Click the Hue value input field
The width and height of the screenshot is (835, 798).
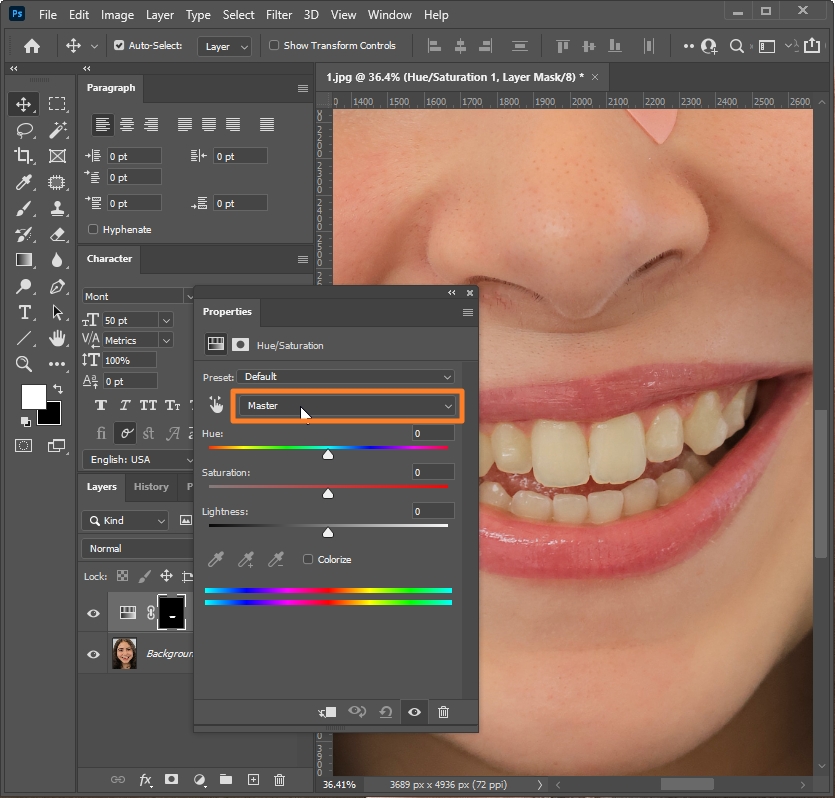pyautogui.click(x=432, y=433)
